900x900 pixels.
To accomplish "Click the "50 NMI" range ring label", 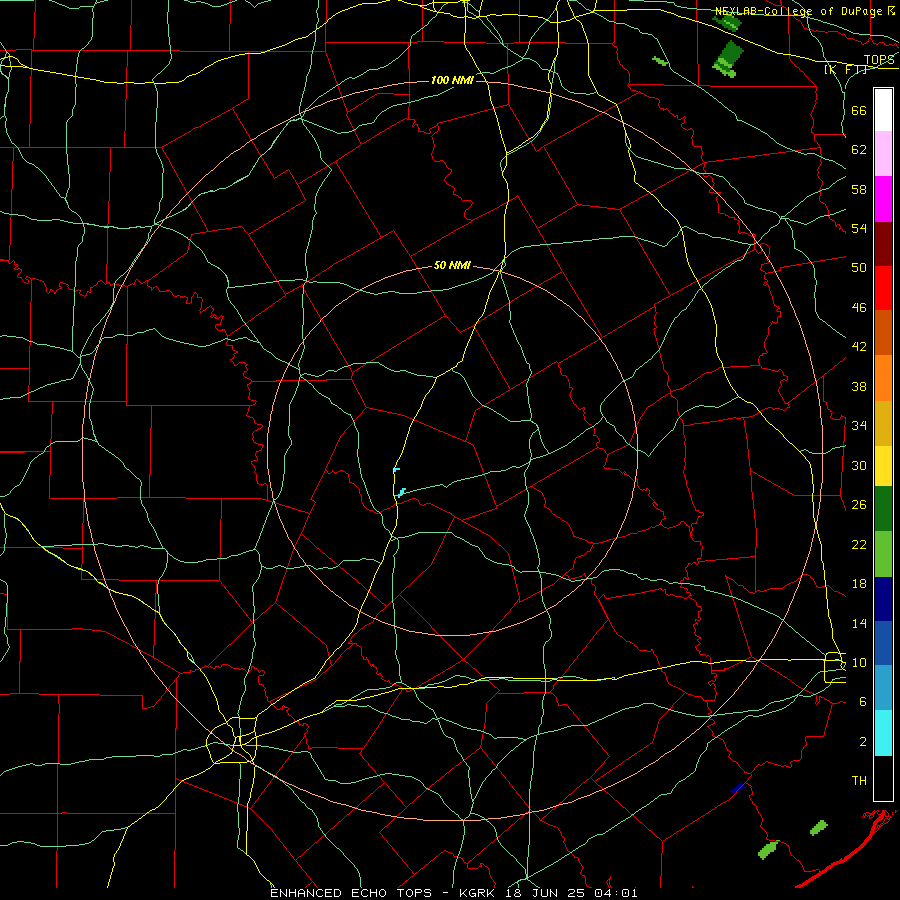I will (x=452, y=265).
